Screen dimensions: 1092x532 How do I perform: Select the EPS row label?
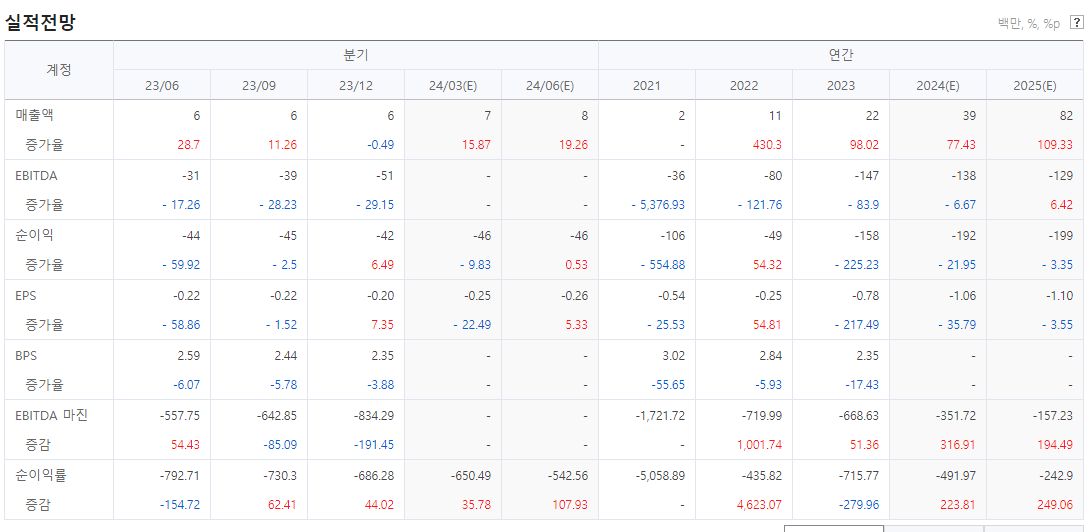point(26,296)
